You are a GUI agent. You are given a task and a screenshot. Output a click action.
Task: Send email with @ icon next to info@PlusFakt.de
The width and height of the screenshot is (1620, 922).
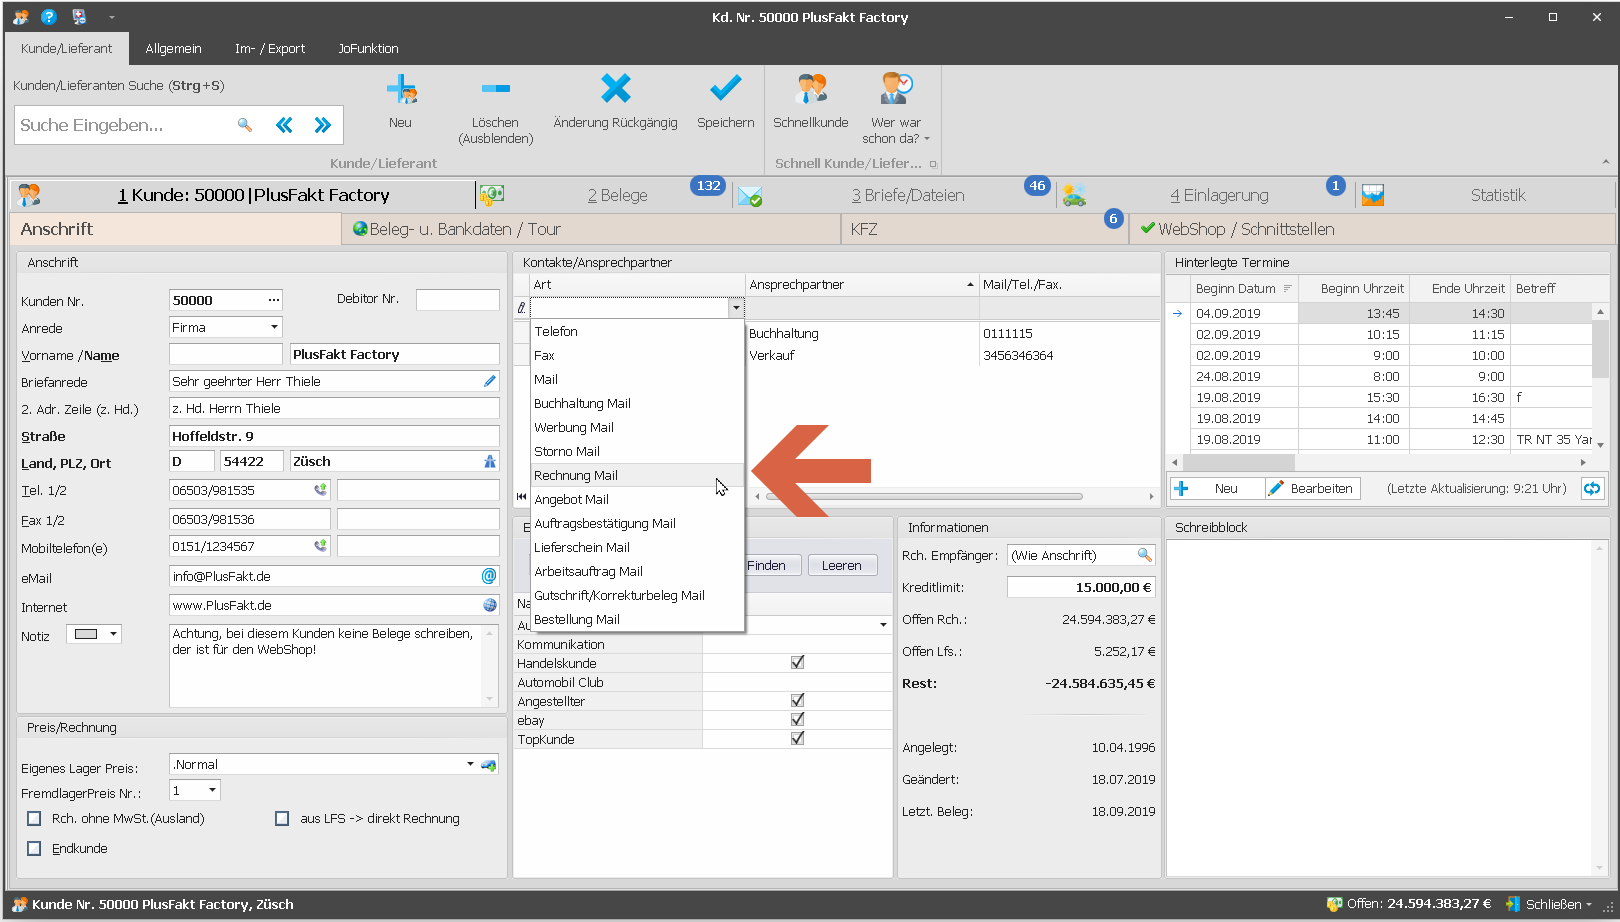point(489,576)
